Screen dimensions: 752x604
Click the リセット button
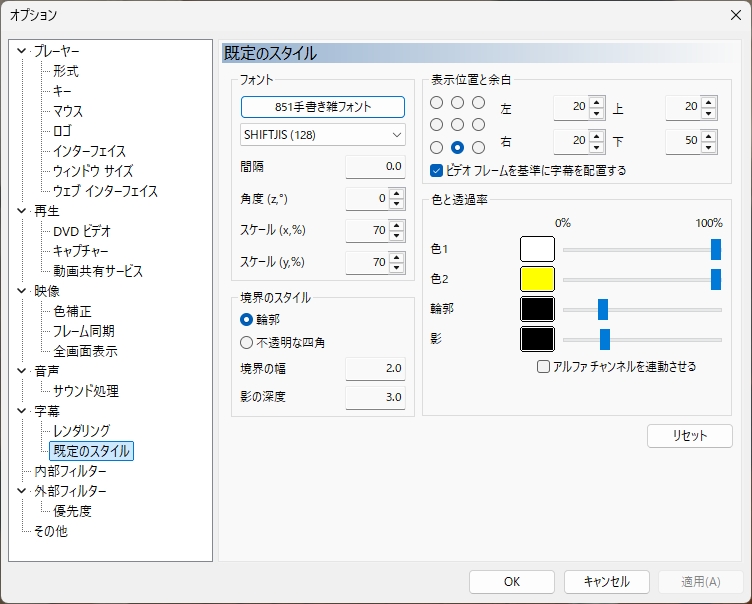tap(689, 436)
